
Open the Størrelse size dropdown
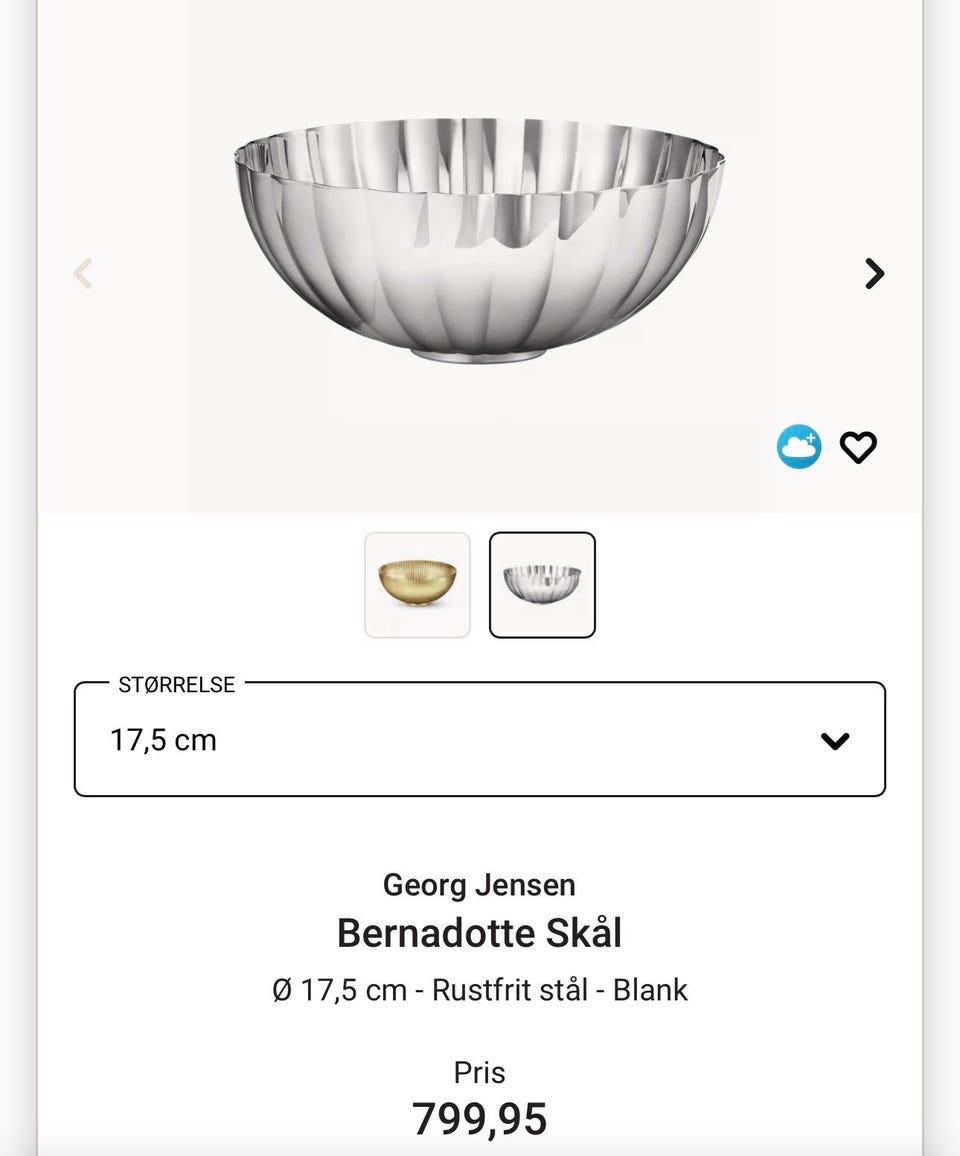tap(479, 740)
